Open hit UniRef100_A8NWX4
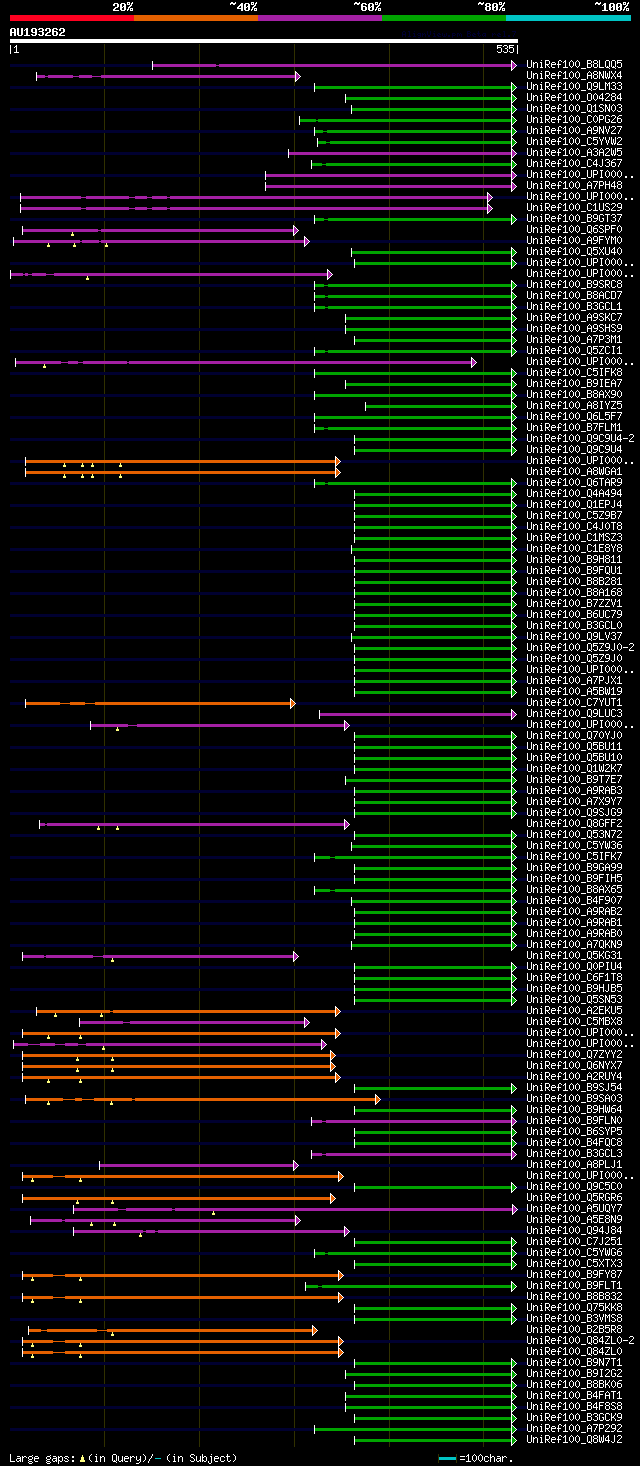Image resolution: width=640 pixels, height=1466 pixels. 574,76
